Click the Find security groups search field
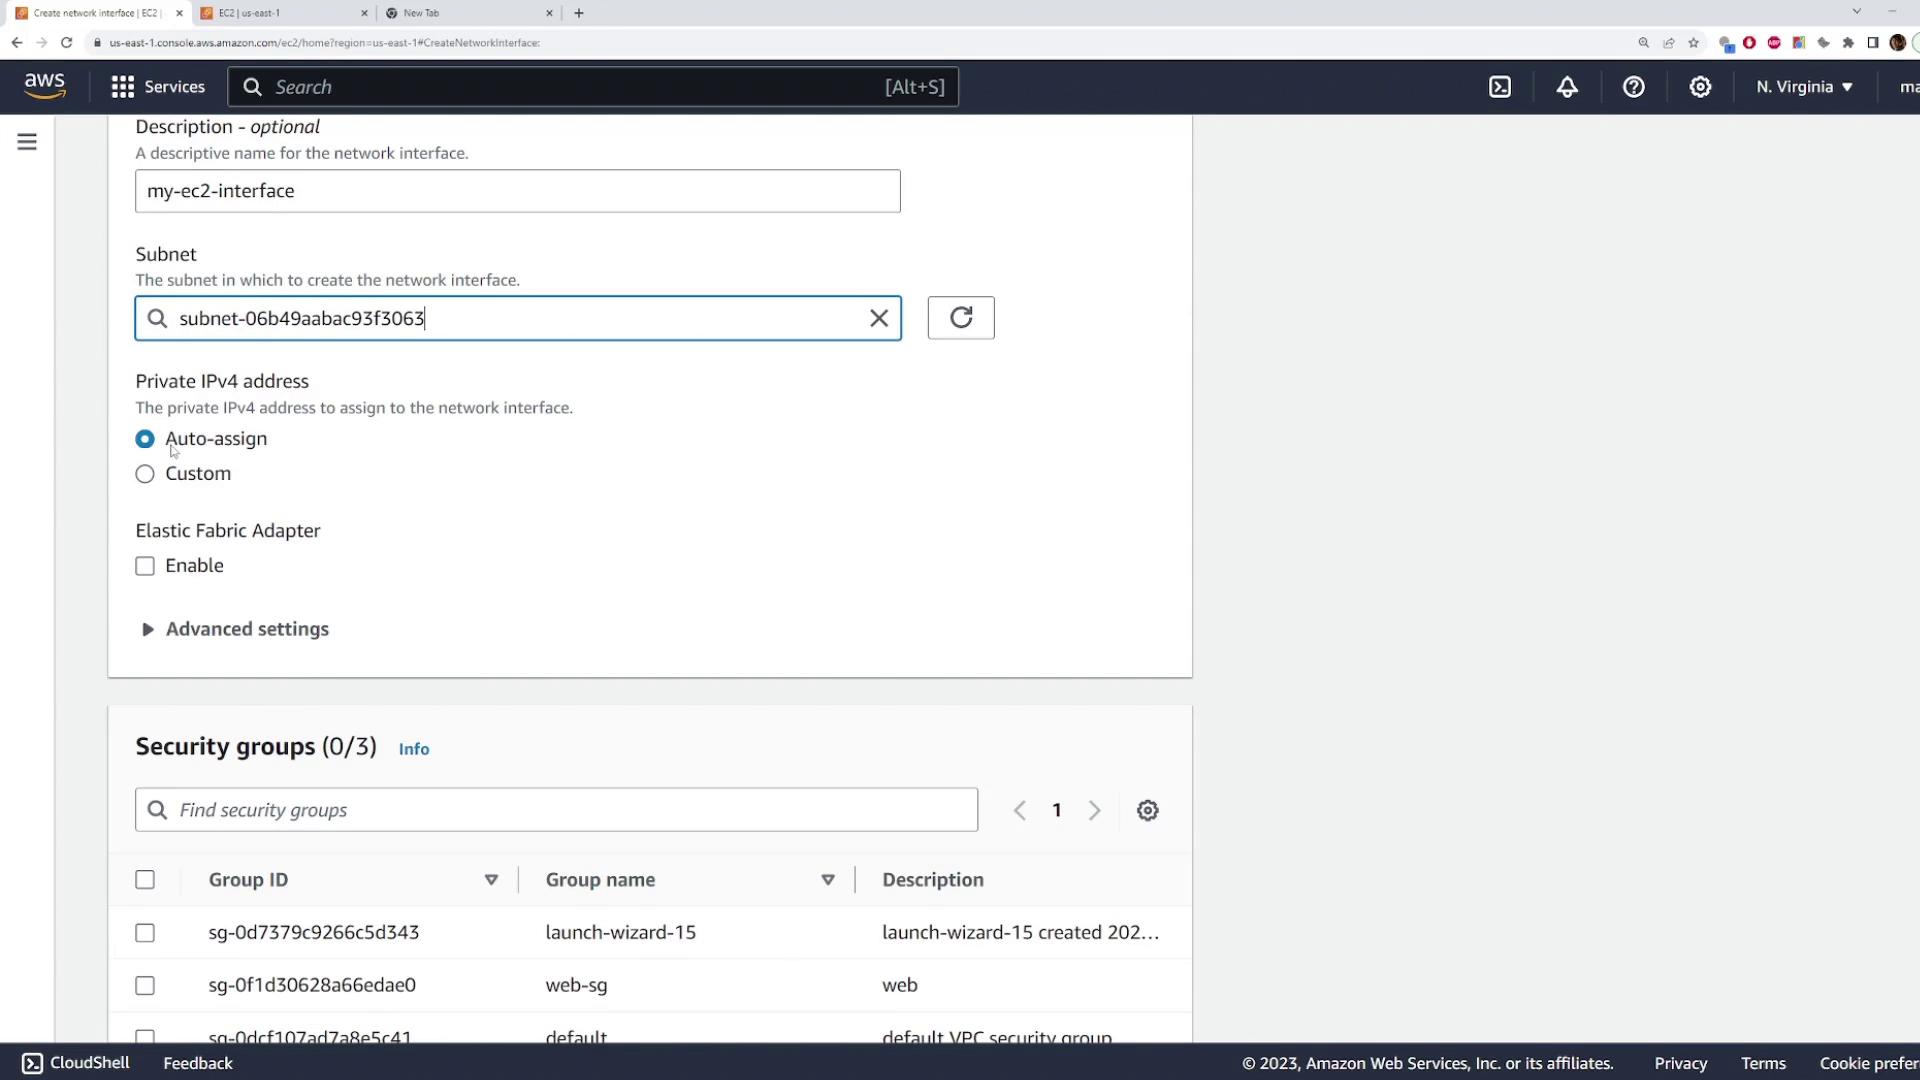 556,810
